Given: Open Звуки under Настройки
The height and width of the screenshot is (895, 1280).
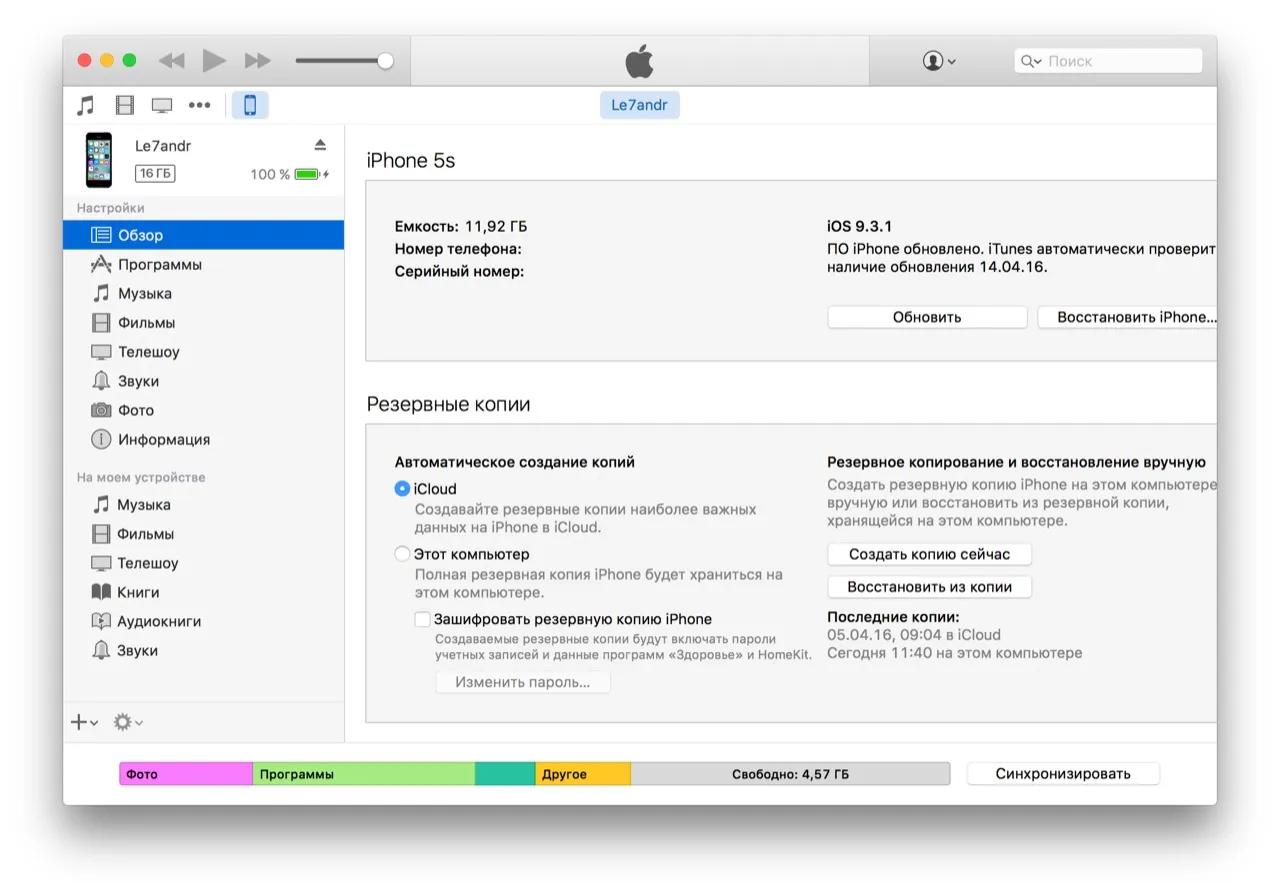Looking at the screenshot, I should point(203,381).
